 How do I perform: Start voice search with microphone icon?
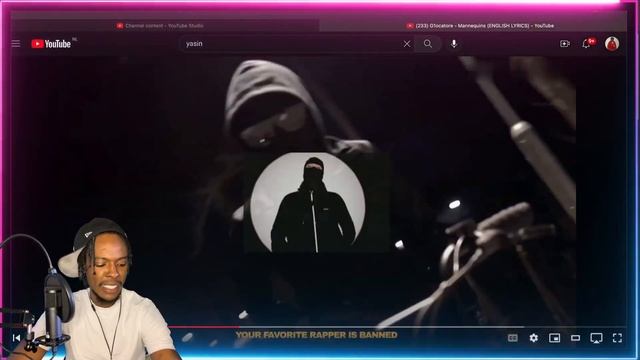(454, 44)
